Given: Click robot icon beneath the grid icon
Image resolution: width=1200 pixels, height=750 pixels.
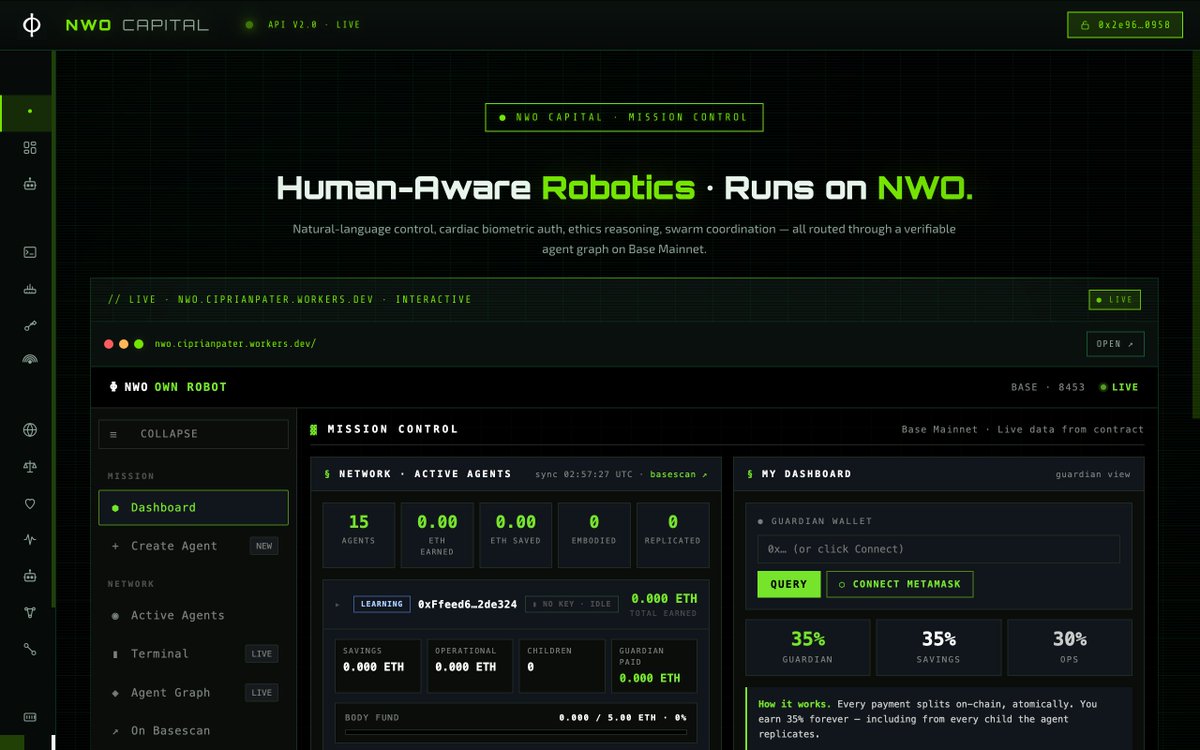Looking at the screenshot, I should tap(30, 184).
